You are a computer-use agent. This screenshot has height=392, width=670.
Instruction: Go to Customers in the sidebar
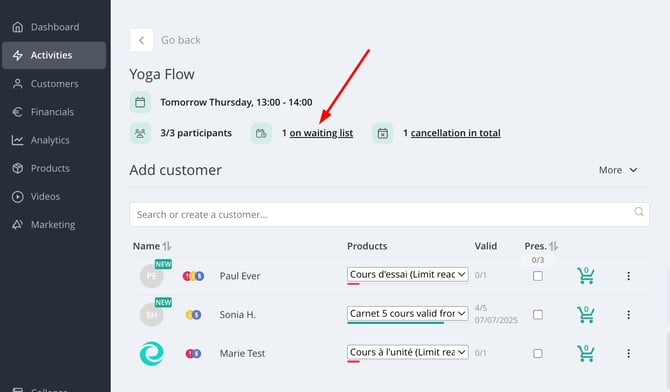tap(54, 84)
